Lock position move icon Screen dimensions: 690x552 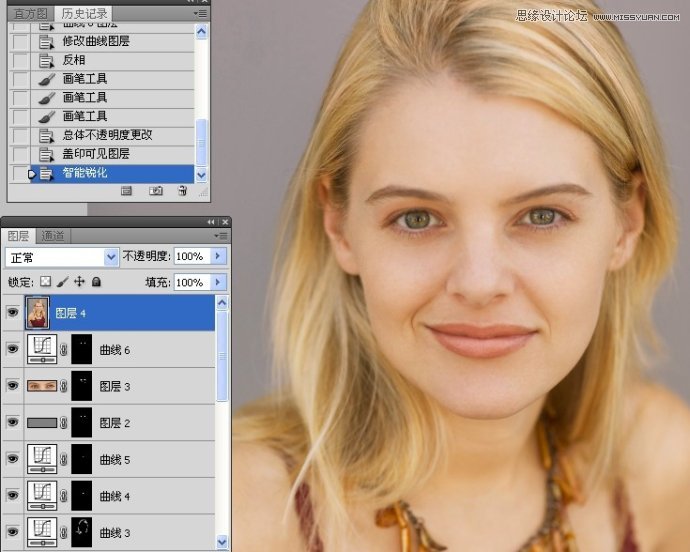click(x=79, y=281)
